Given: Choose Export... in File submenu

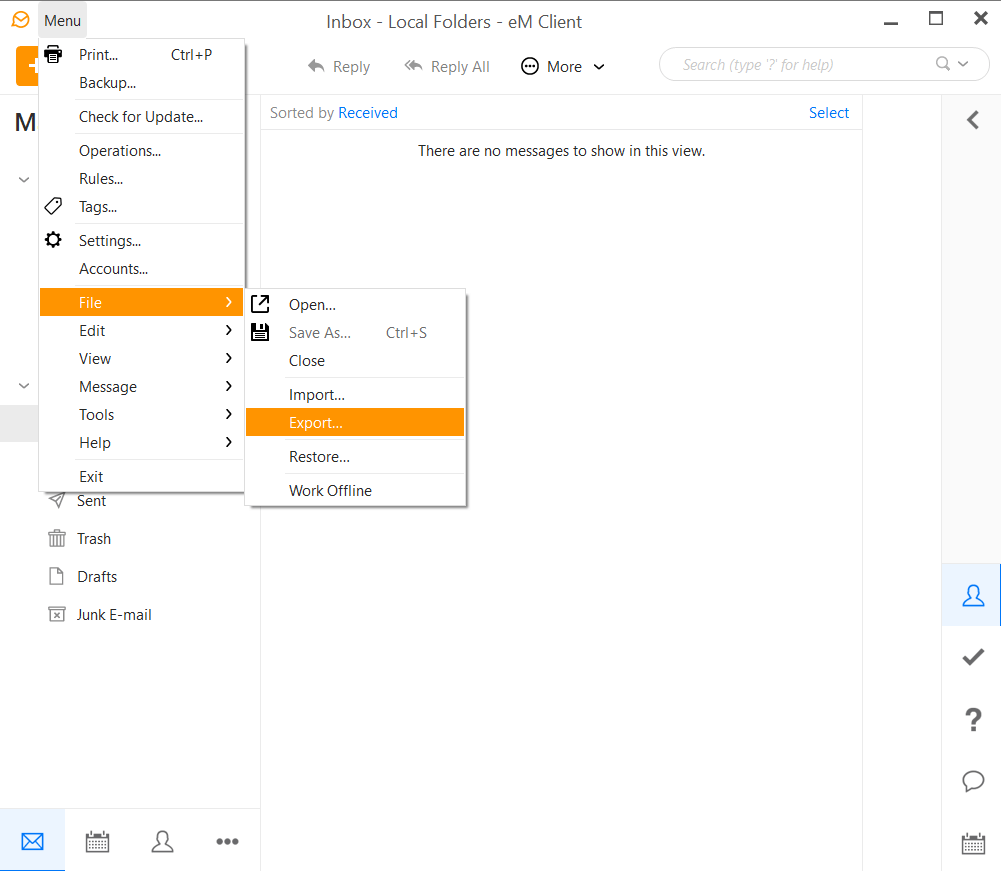Looking at the screenshot, I should click(x=355, y=422).
